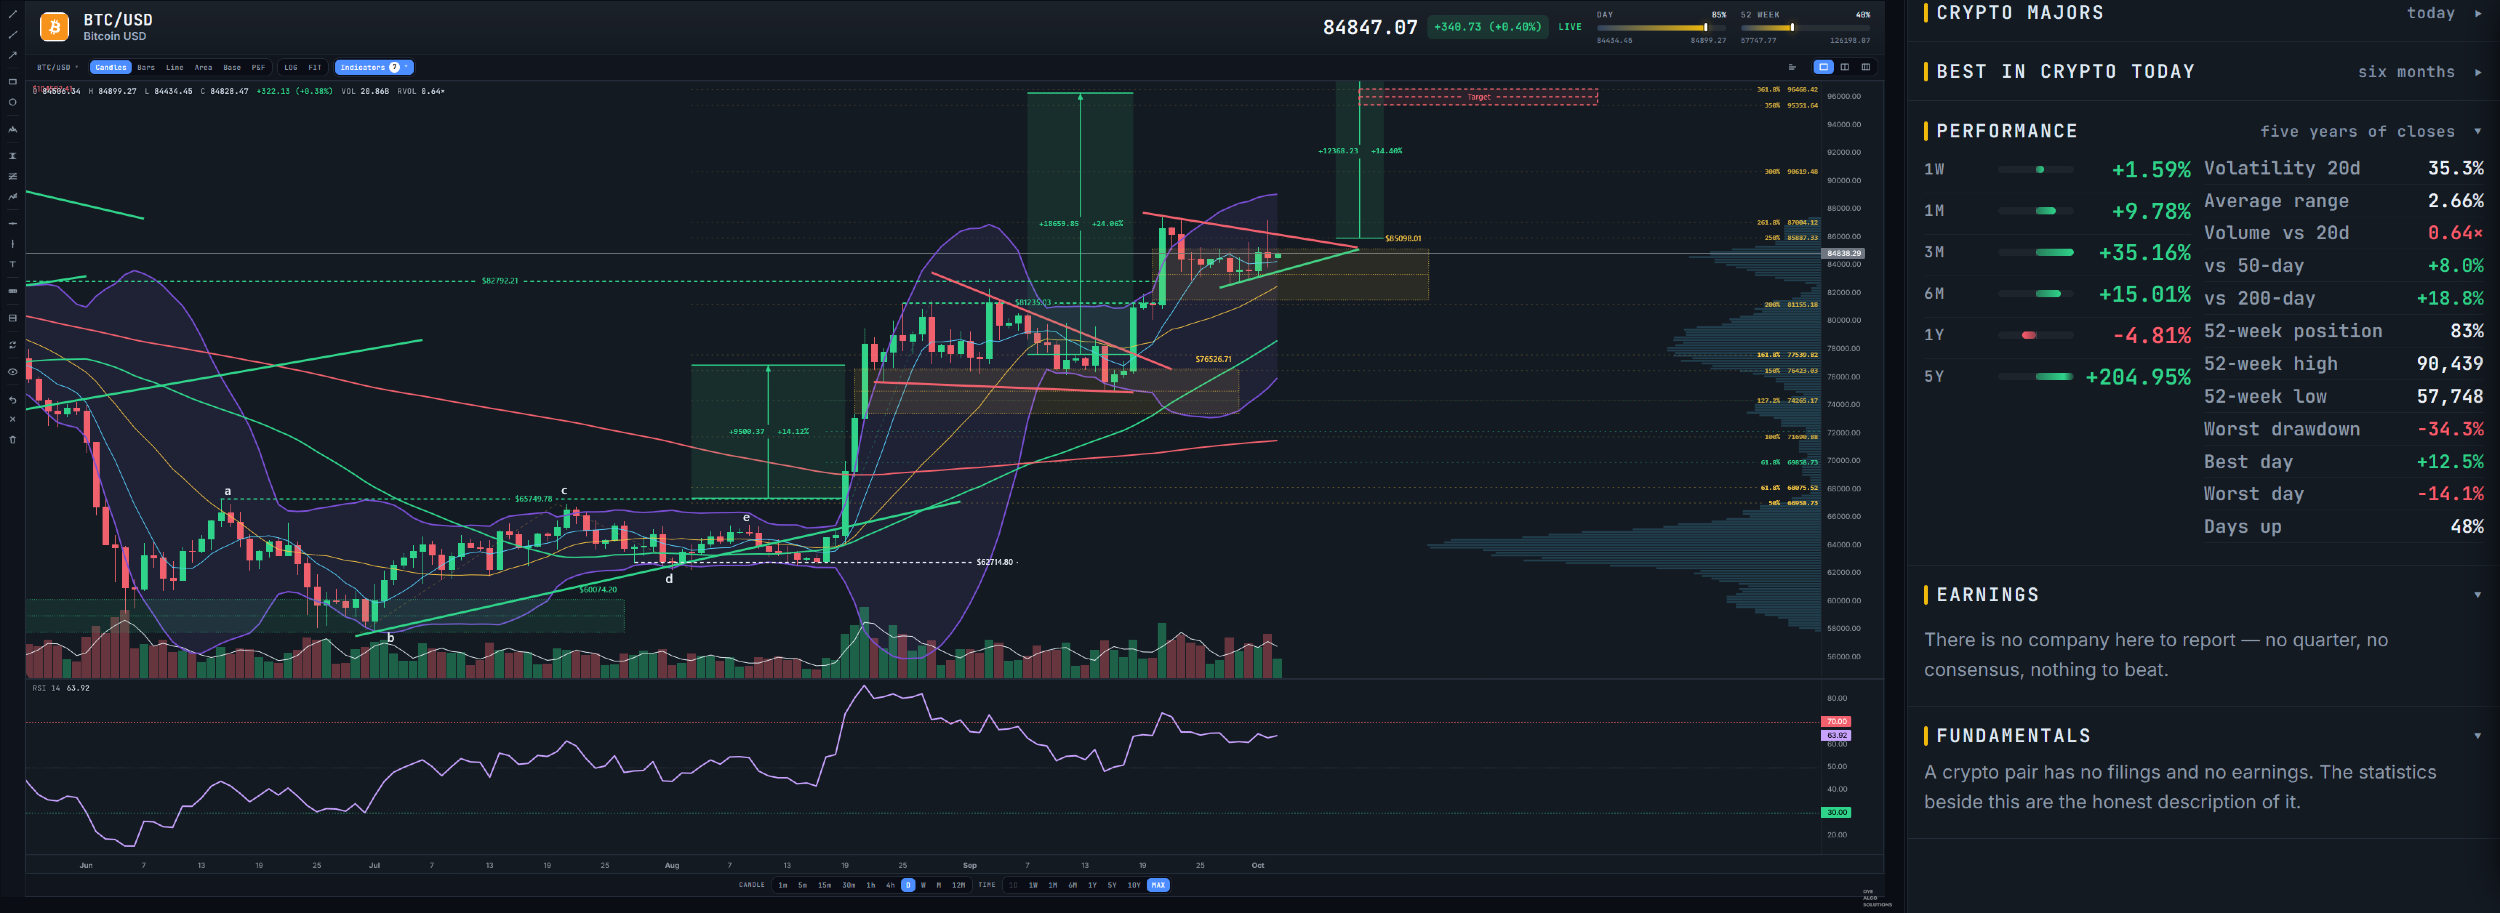Toggle the FIT scale option
Image resolution: width=2500 pixels, height=913 pixels.
tap(314, 67)
